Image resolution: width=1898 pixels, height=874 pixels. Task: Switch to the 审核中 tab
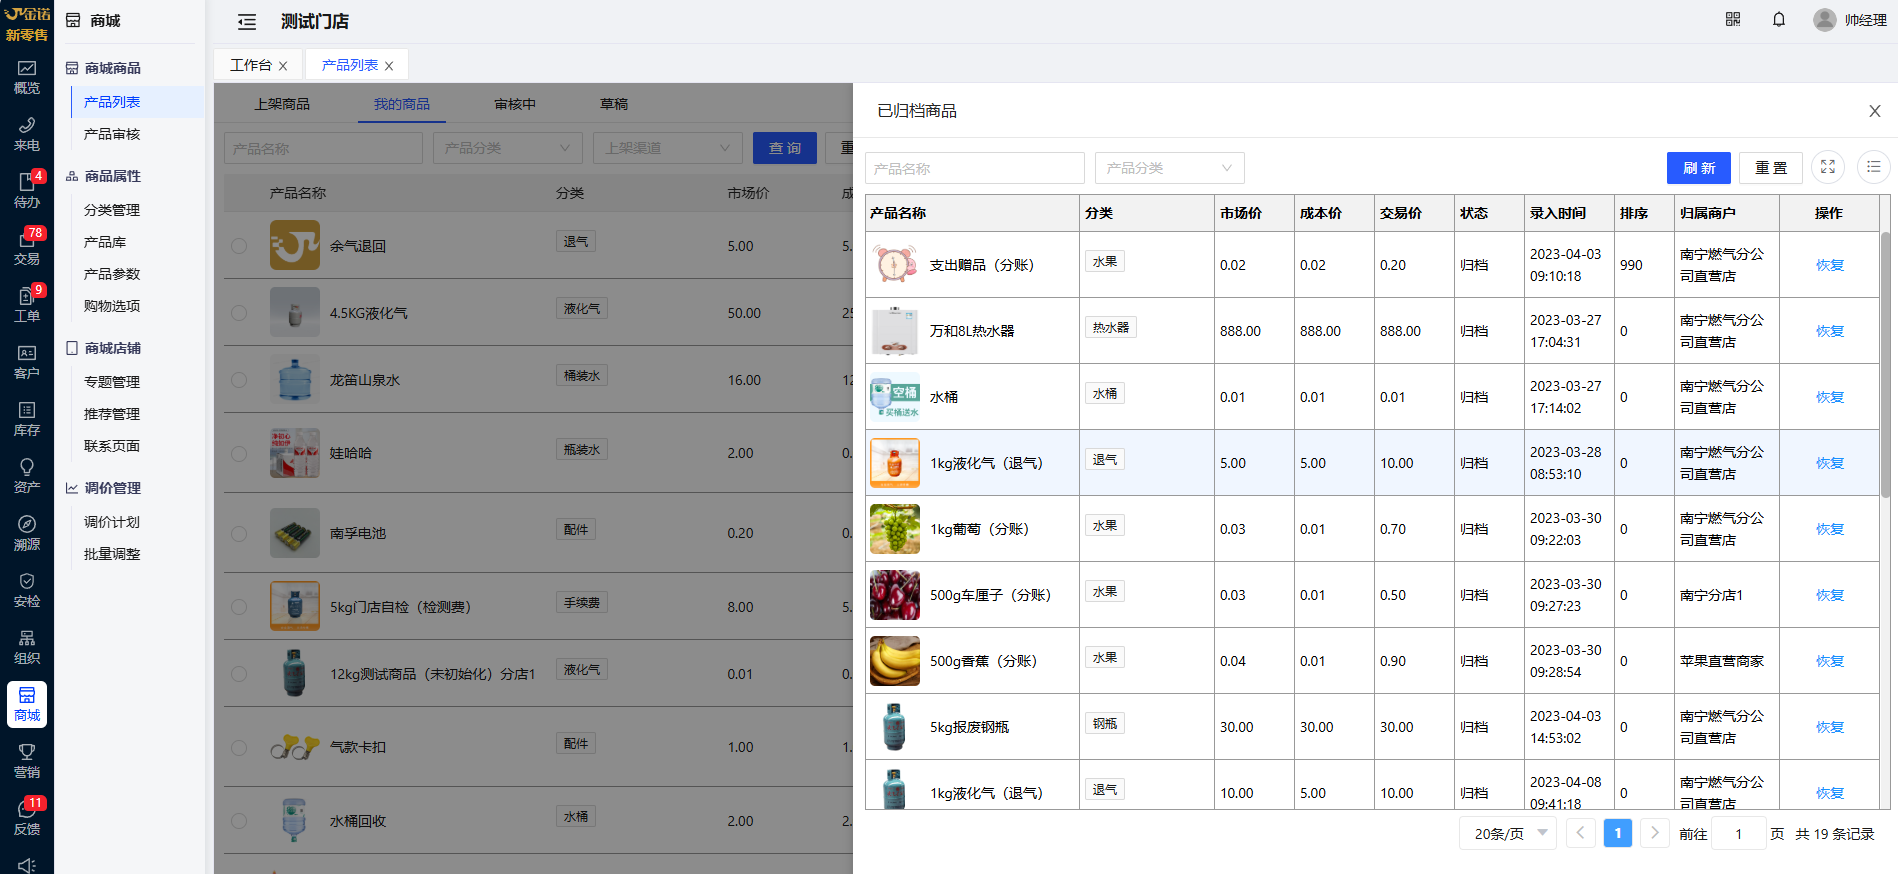click(x=515, y=104)
